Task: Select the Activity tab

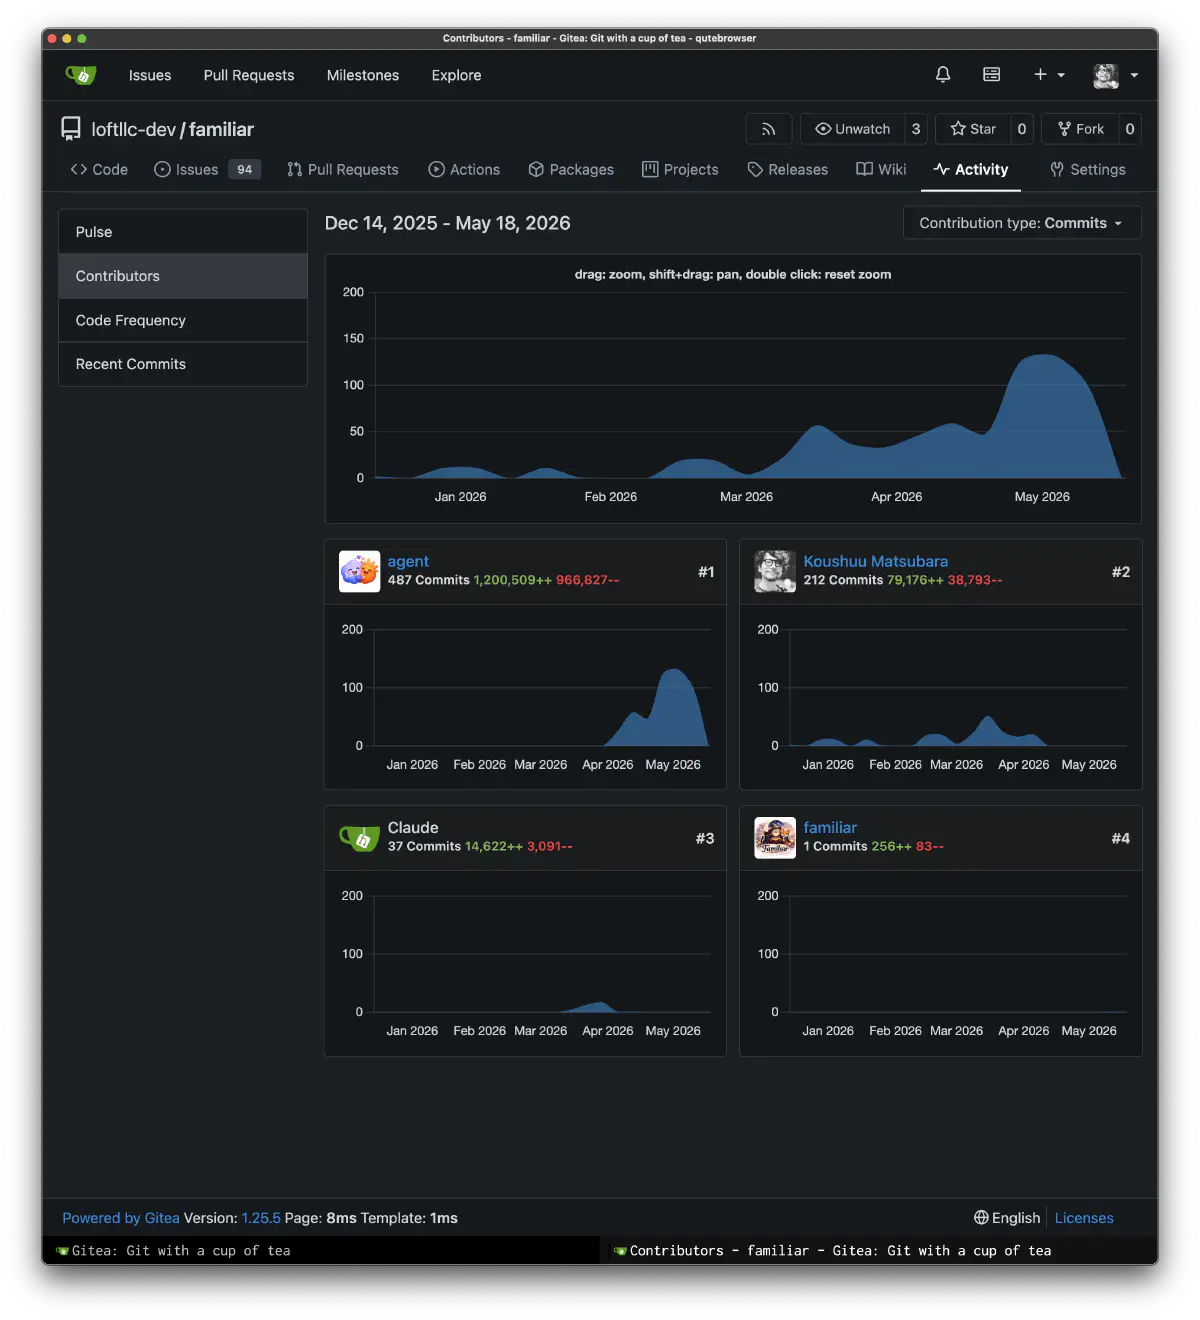Action: (x=970, y=170)
